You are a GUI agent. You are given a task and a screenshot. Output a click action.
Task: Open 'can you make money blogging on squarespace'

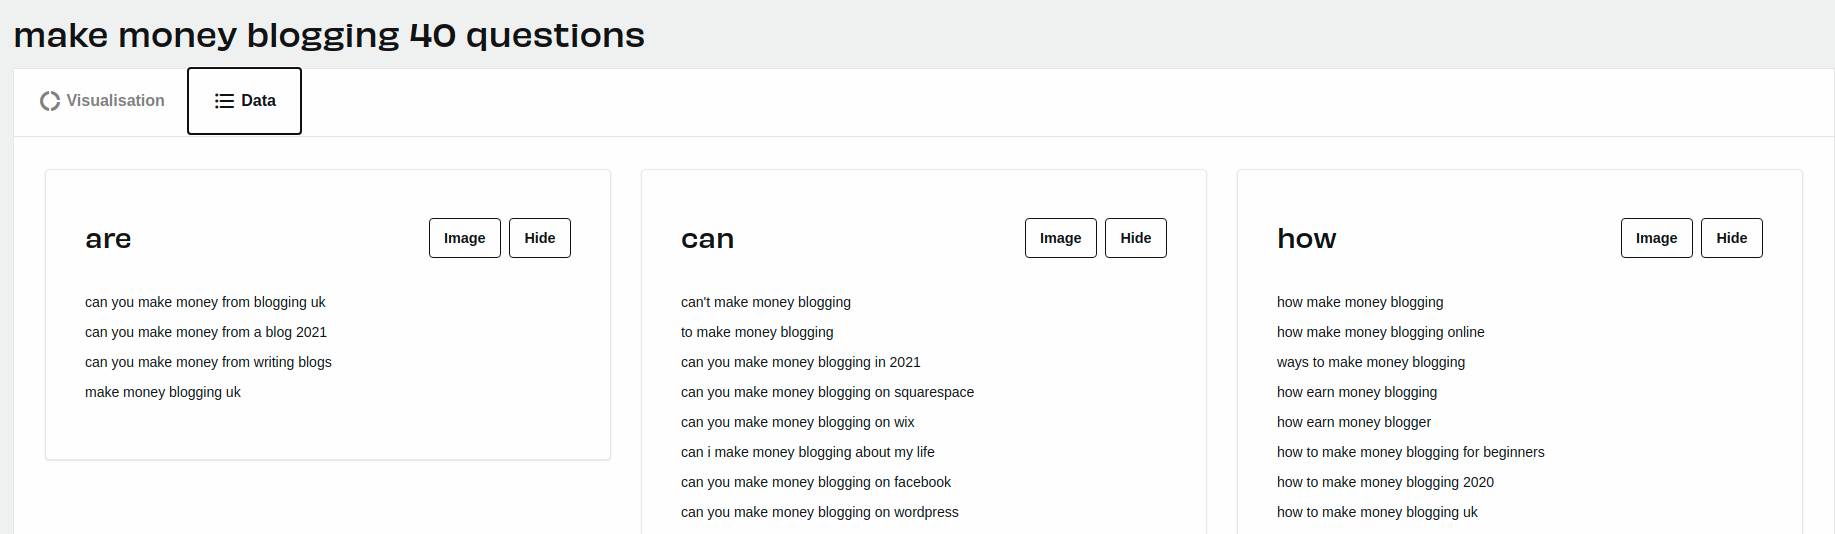827,392
